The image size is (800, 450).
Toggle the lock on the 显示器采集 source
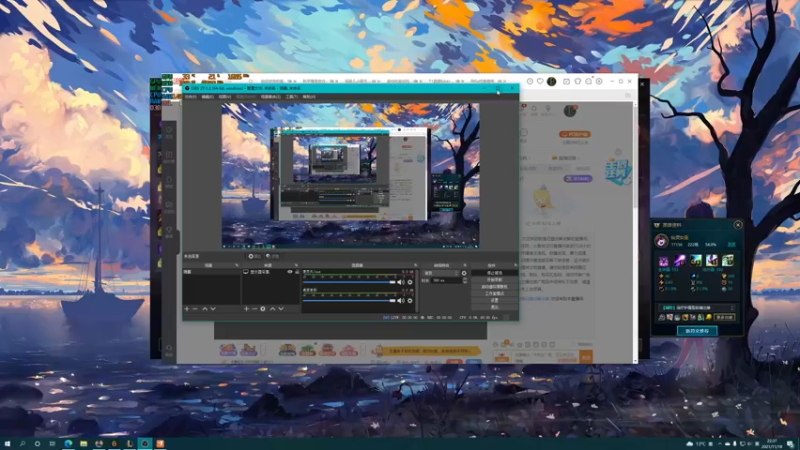click(297, 272)
